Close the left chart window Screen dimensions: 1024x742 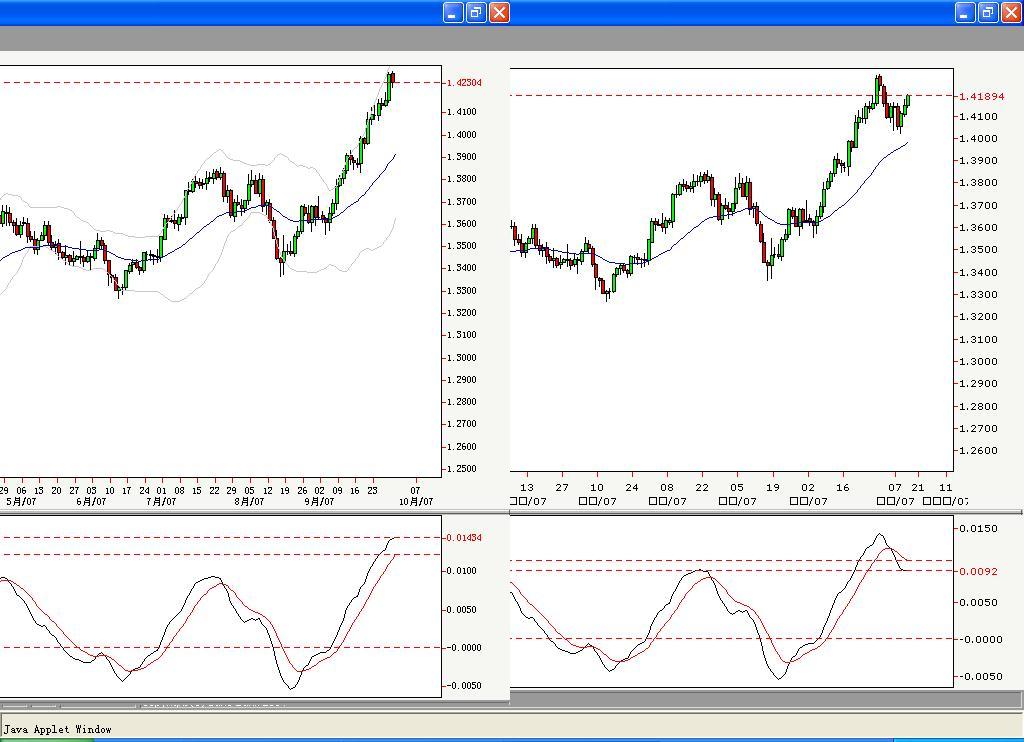(x=500, y=12)
